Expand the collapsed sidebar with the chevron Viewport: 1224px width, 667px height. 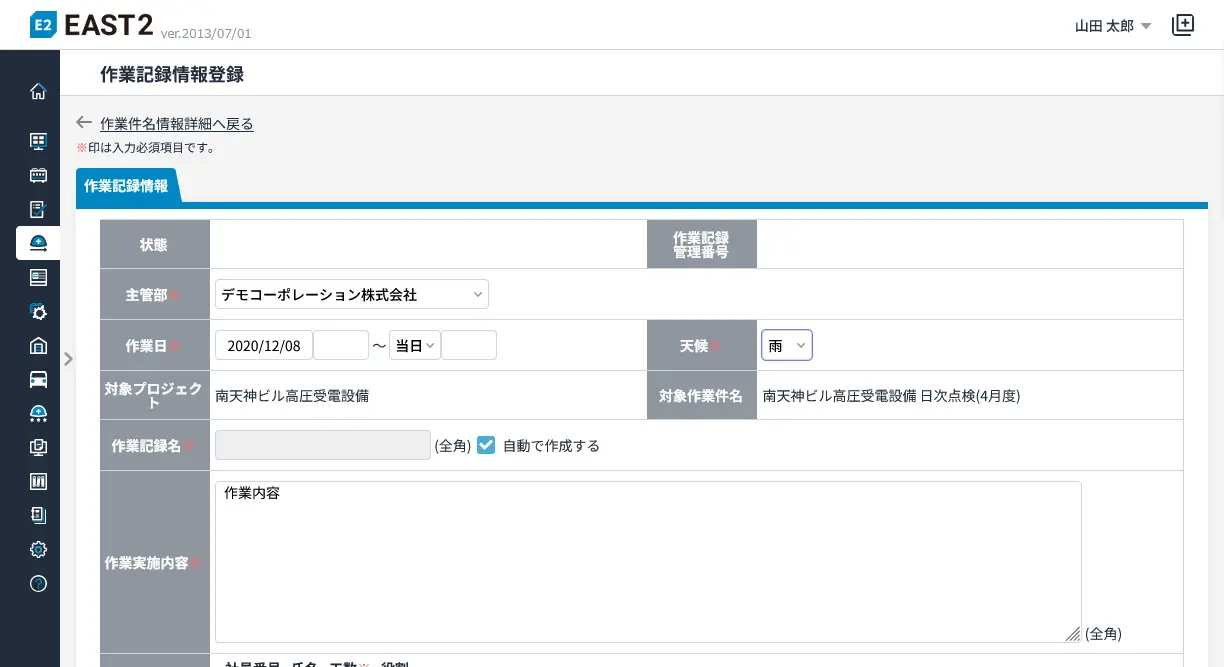[x=68, y=359]
